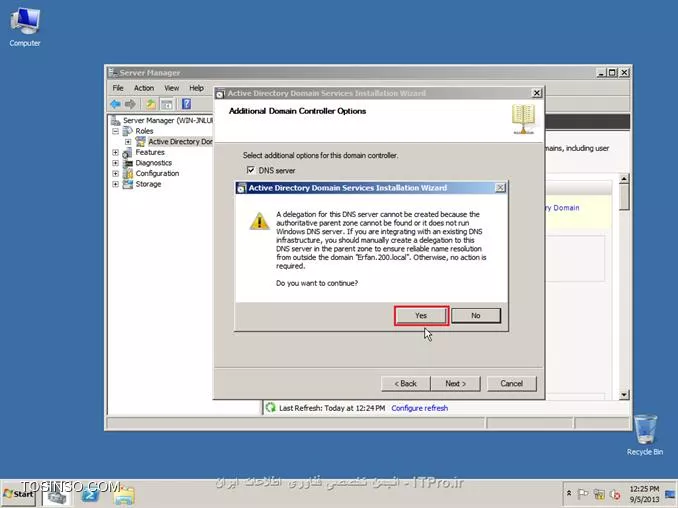Screen dimensions: 678x508
Task: Click the warning triangle icon in the dialog
Action: pyautogui.click(x=259, y=221)
